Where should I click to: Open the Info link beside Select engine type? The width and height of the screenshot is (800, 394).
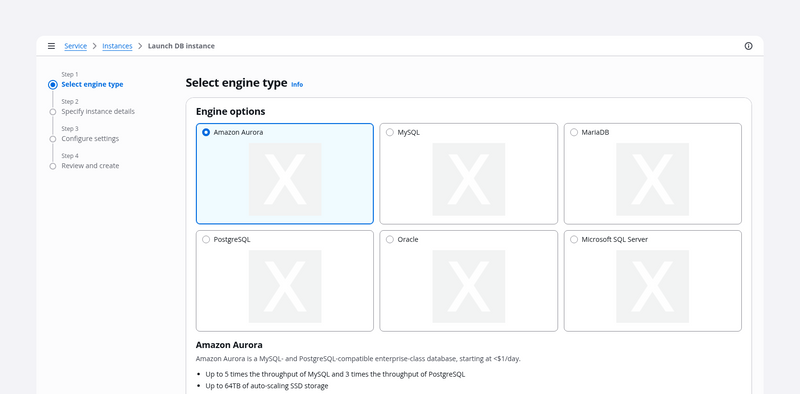297,85
